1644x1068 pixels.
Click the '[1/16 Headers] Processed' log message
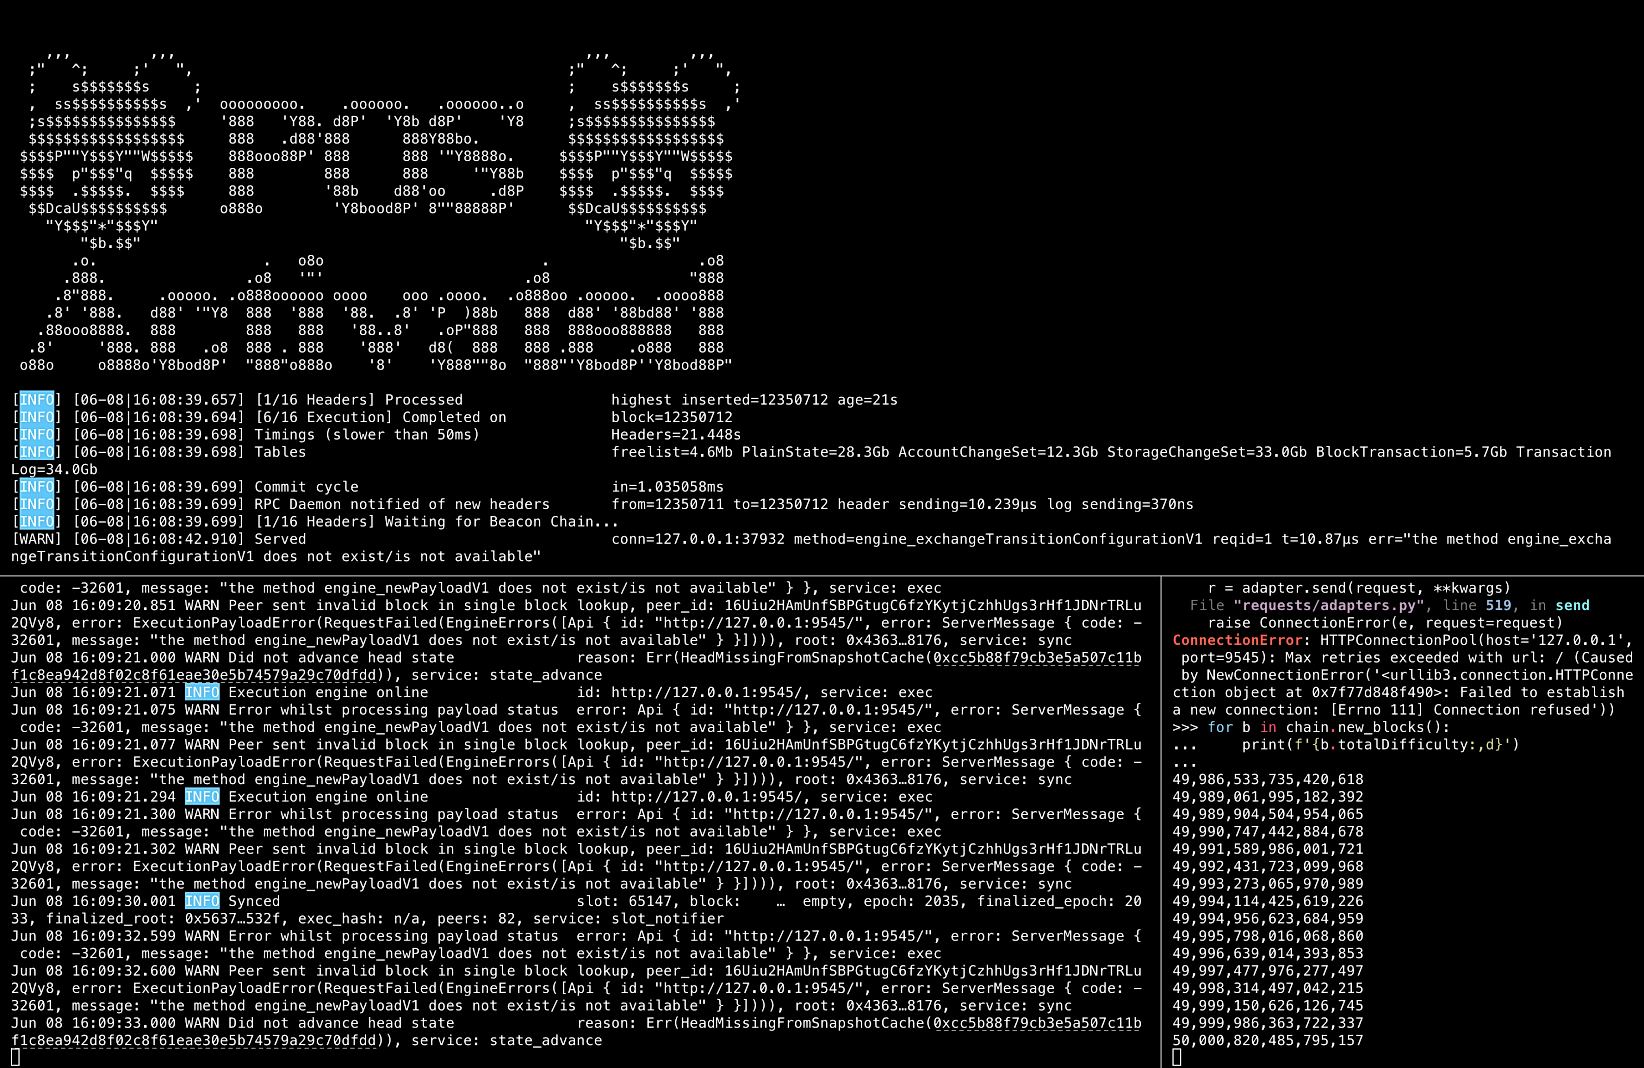[358, 400]
